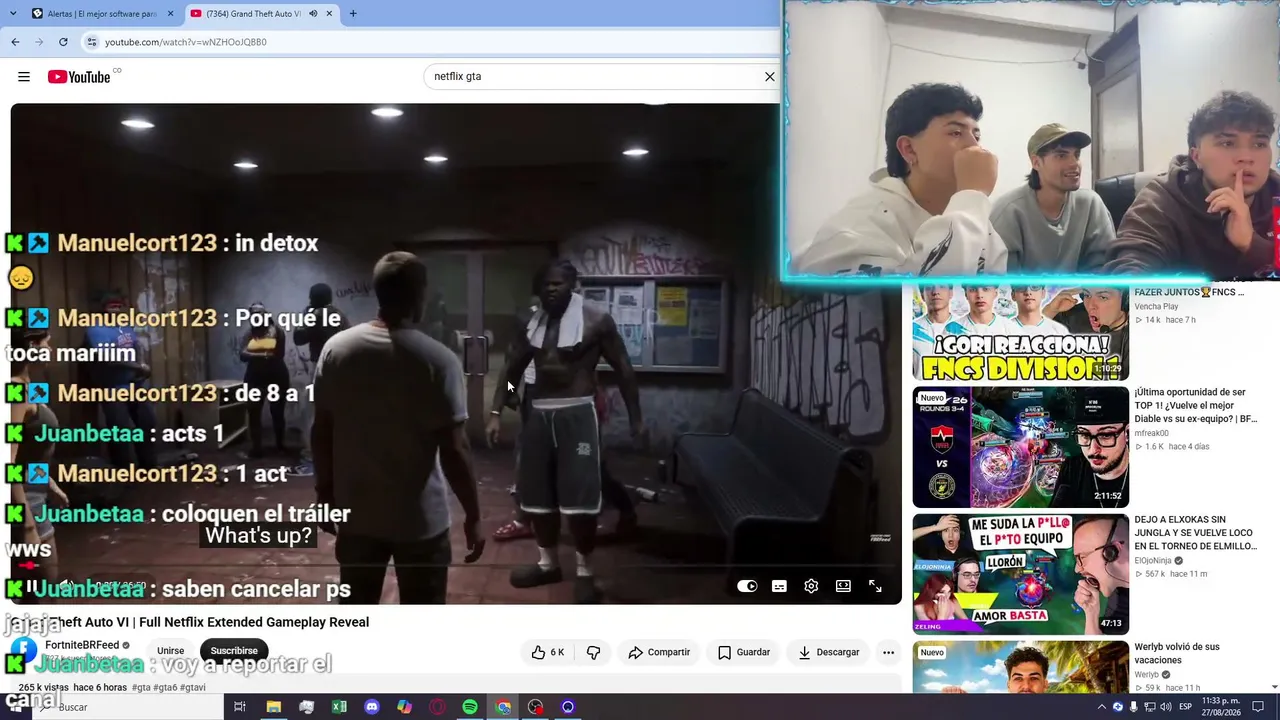Open the FortniteBRFeed channel name
This screenshot has height=720, width=1280.
coord(82,645)
